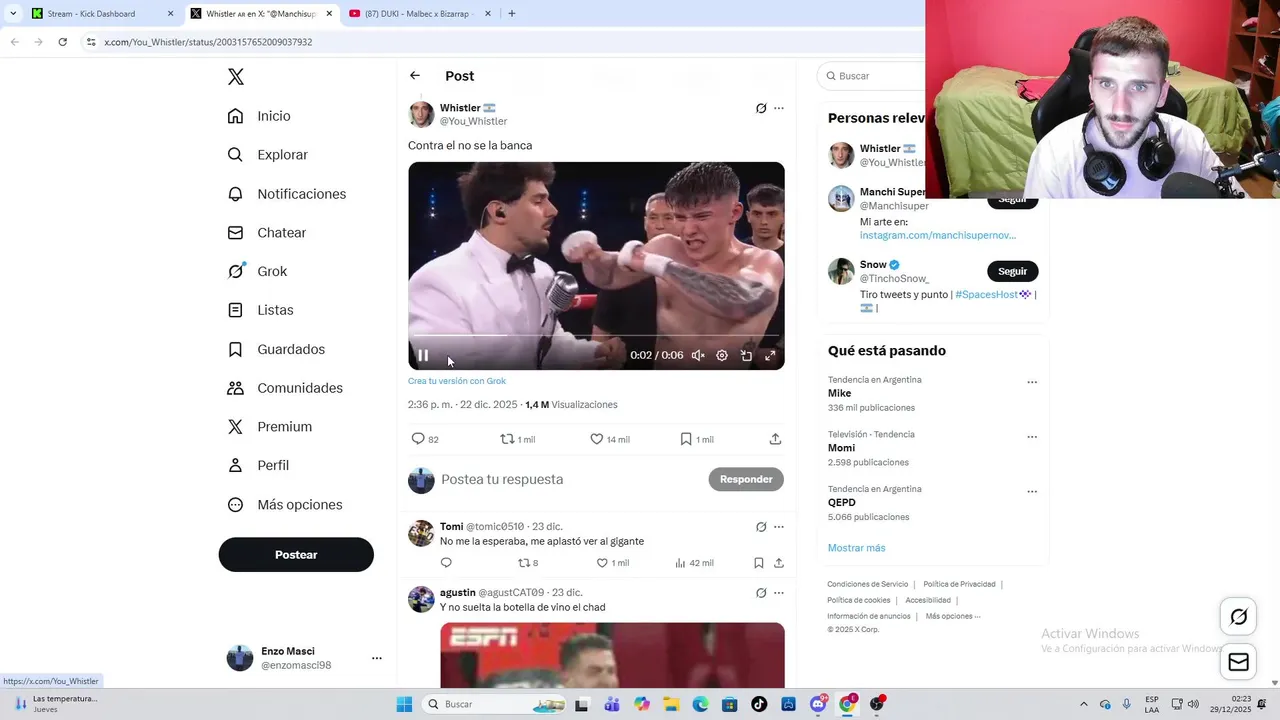Click Crea tu versión con Grok link
This screenshot has width=1280, height=720.
point(457,381)
